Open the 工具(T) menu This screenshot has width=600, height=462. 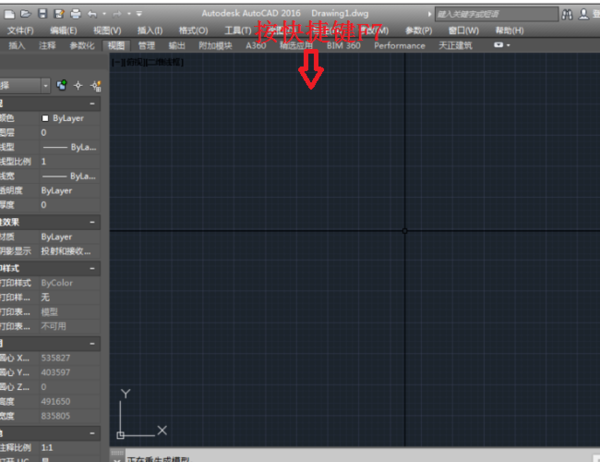tap(238, 31)
